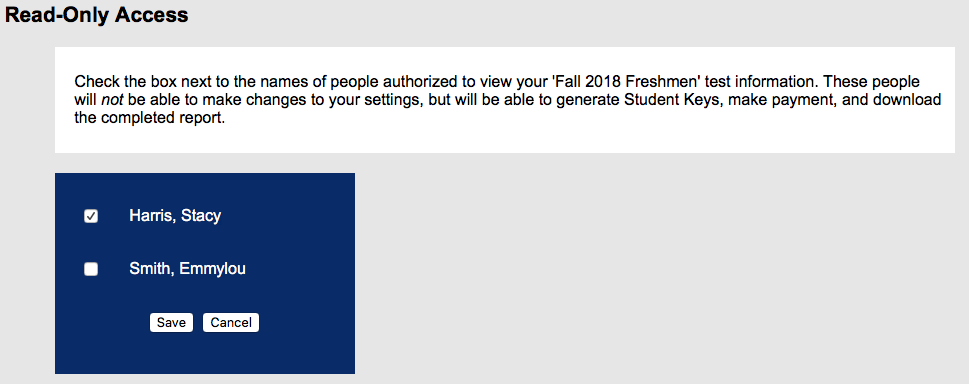
Task: Select the Harris, Stacy name label
Action: 175,216
